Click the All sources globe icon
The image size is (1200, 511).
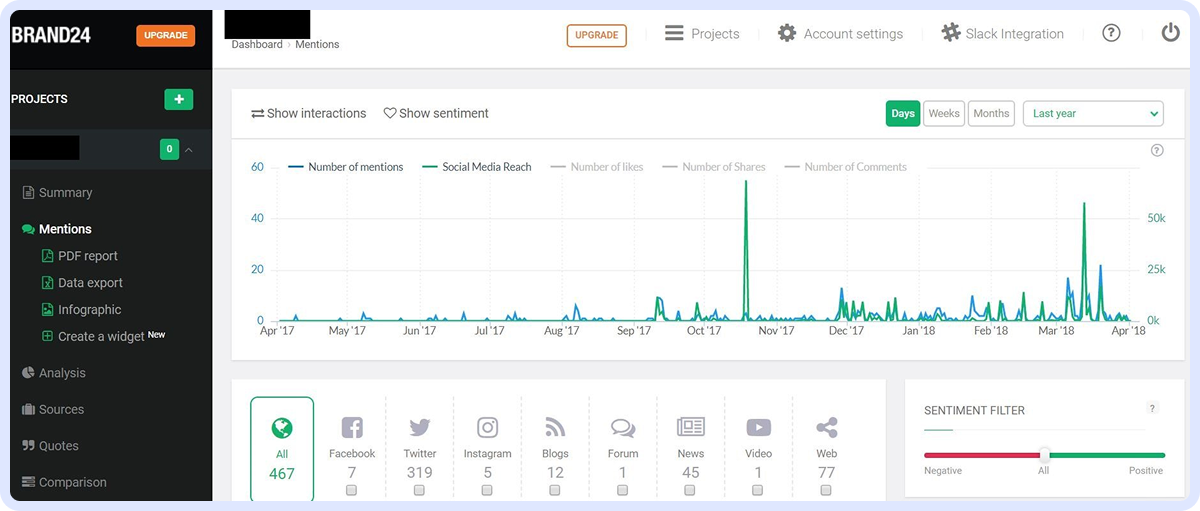tap(282, 428)
